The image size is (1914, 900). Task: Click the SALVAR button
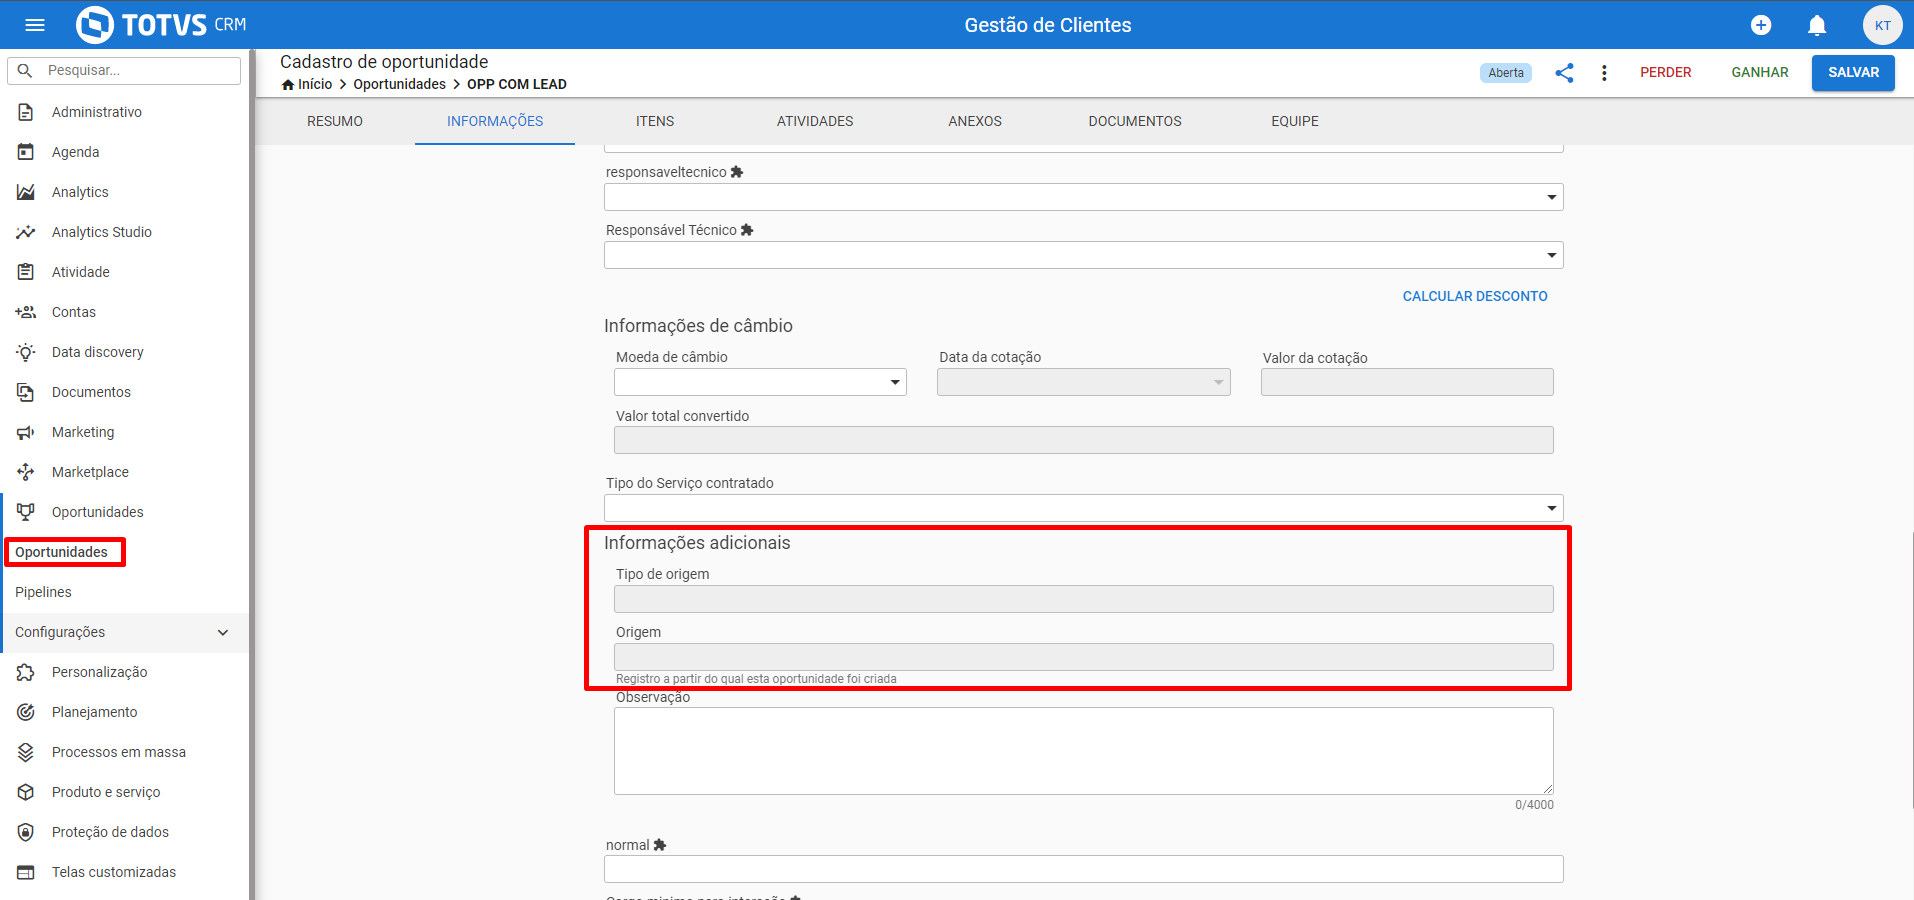tap(1853, 72)
